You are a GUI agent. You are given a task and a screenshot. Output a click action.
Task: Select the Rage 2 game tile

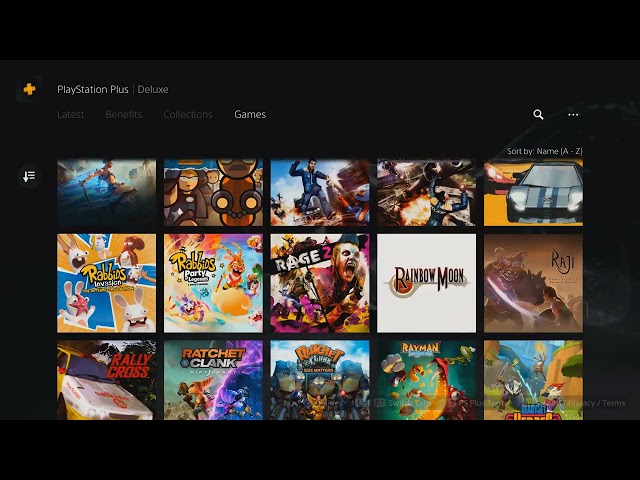tap(320, 283)
